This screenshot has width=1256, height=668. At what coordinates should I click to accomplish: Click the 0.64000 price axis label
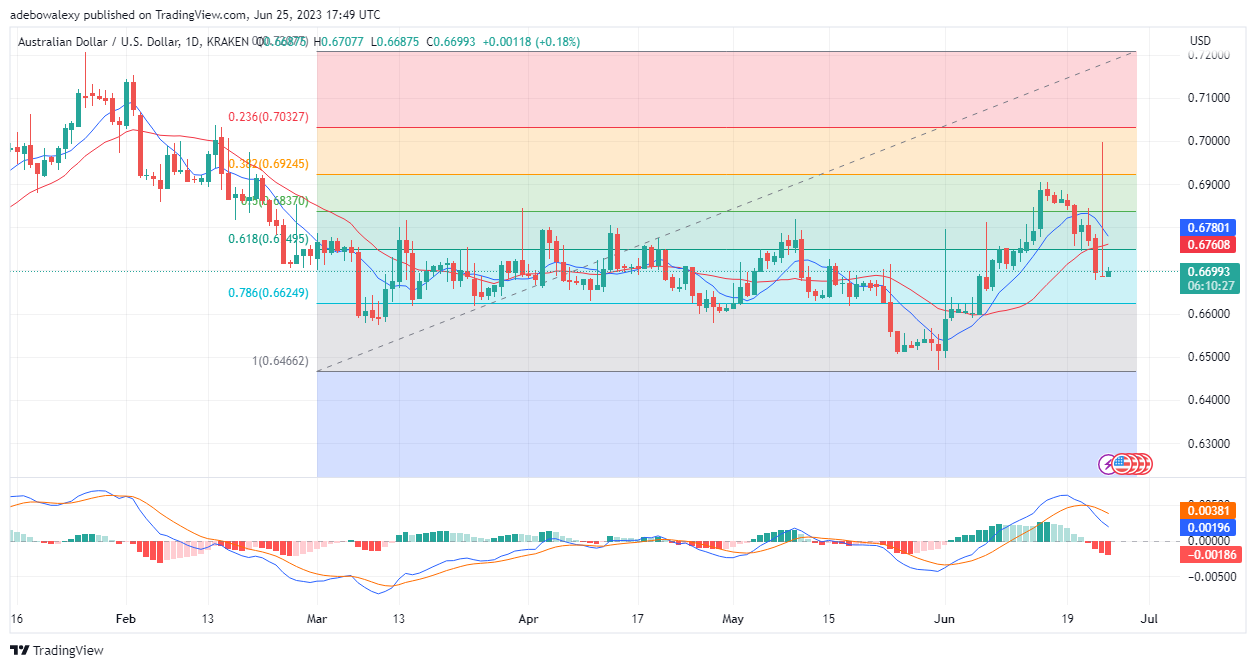(x=1209, y=400)
